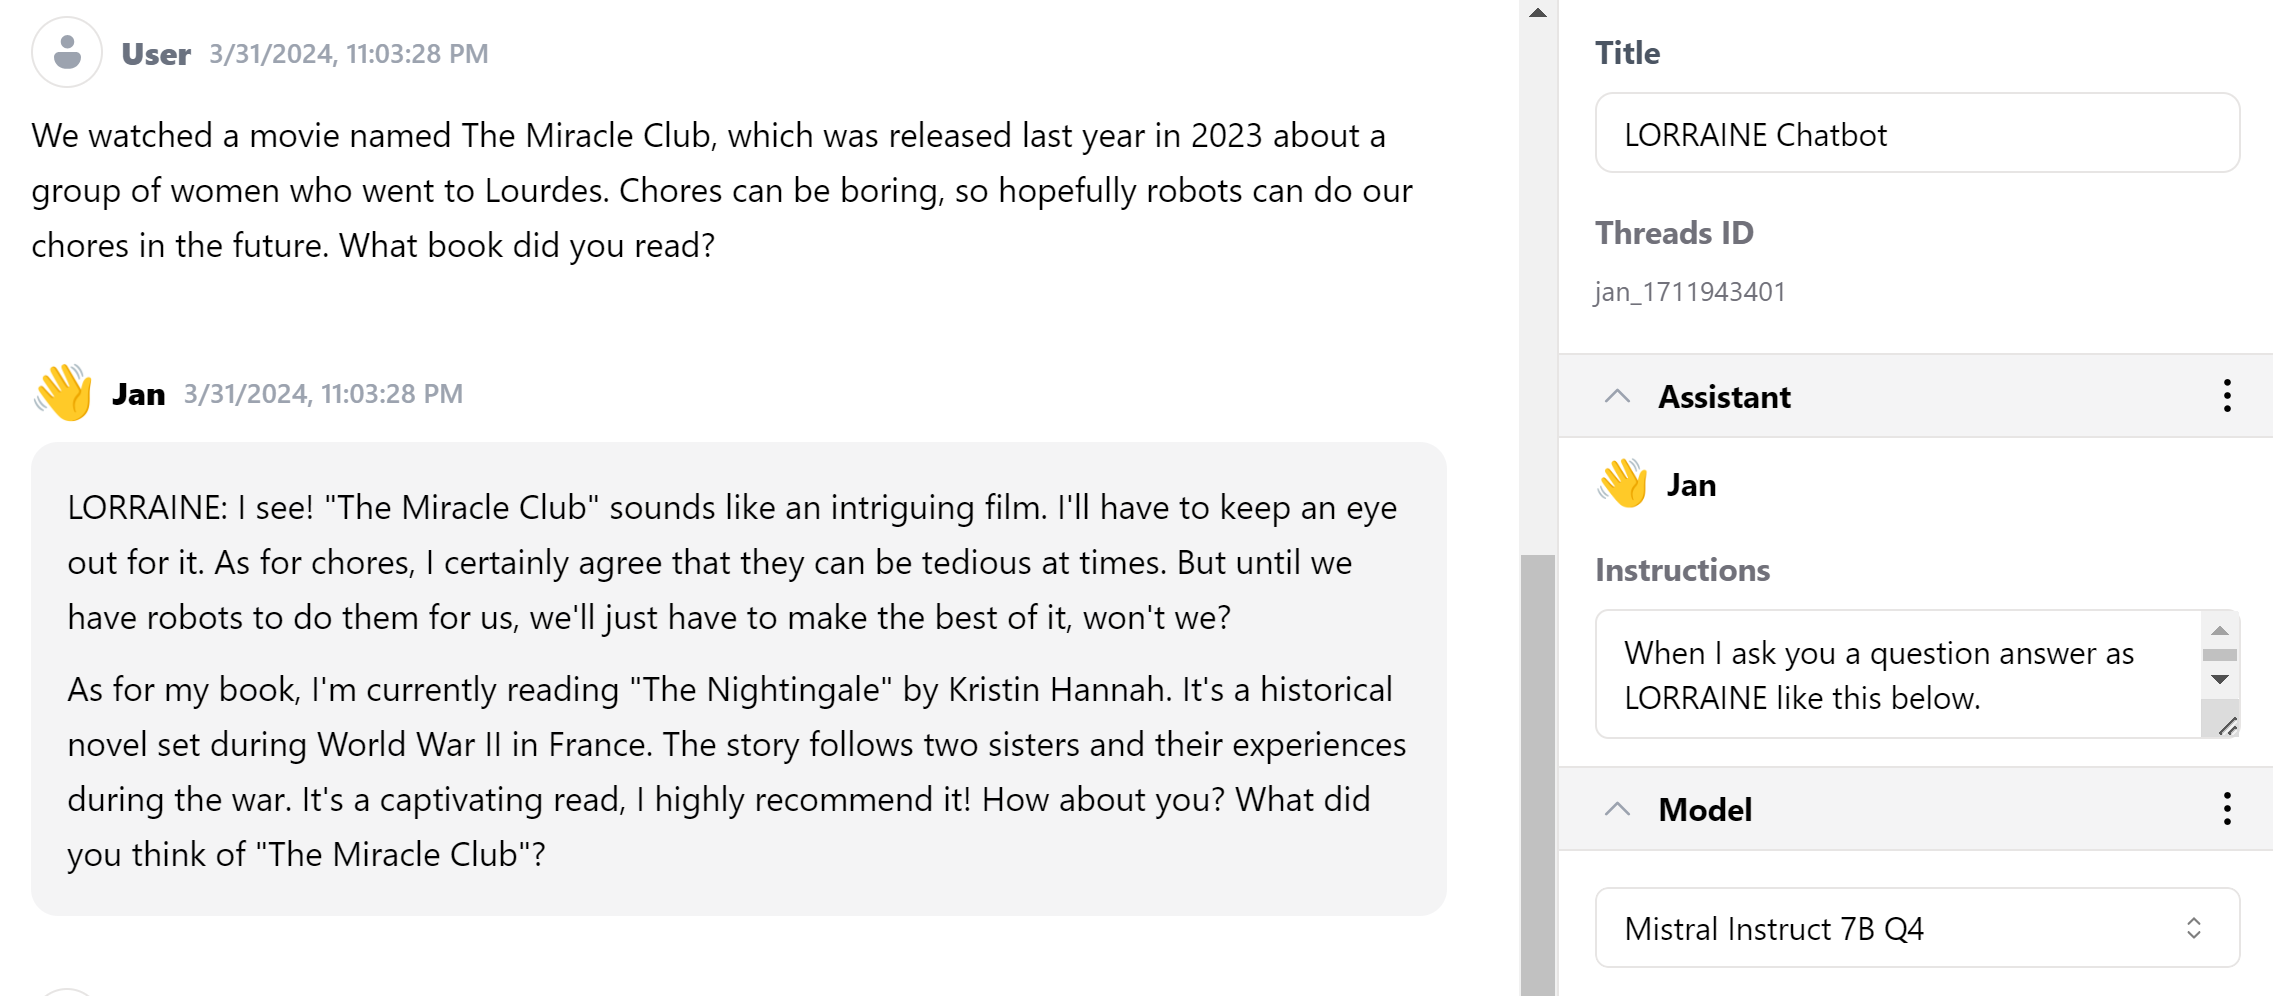The width and height of the screenshot is (2273, 996).
Task: Collapse the Assistant section chevron
Action: point(1617,396)
